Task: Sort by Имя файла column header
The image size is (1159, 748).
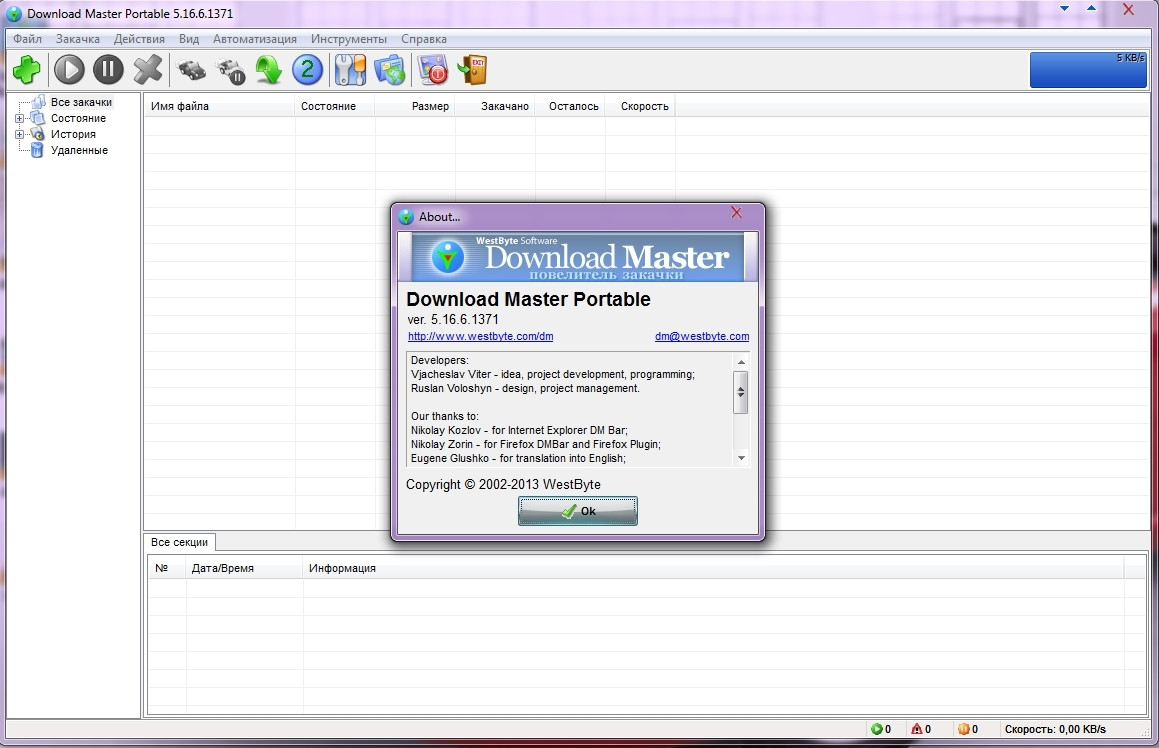Action: pyautogui.click(x=219, y=106)
